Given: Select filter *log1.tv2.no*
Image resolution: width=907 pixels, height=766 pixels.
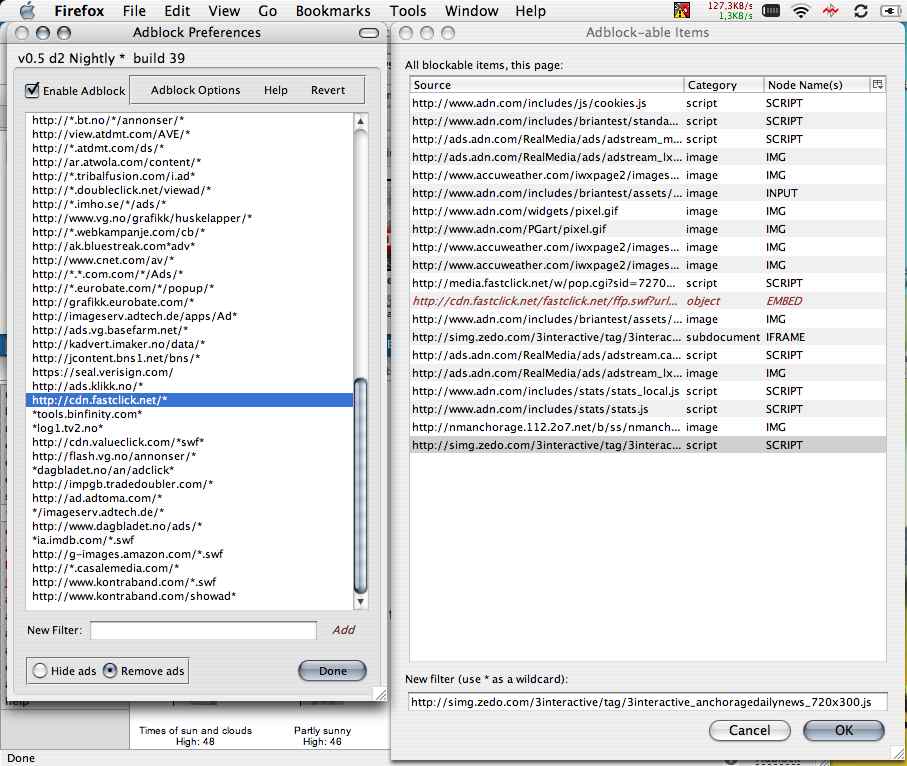Looking at the screenshot, I should click(189, 428).
